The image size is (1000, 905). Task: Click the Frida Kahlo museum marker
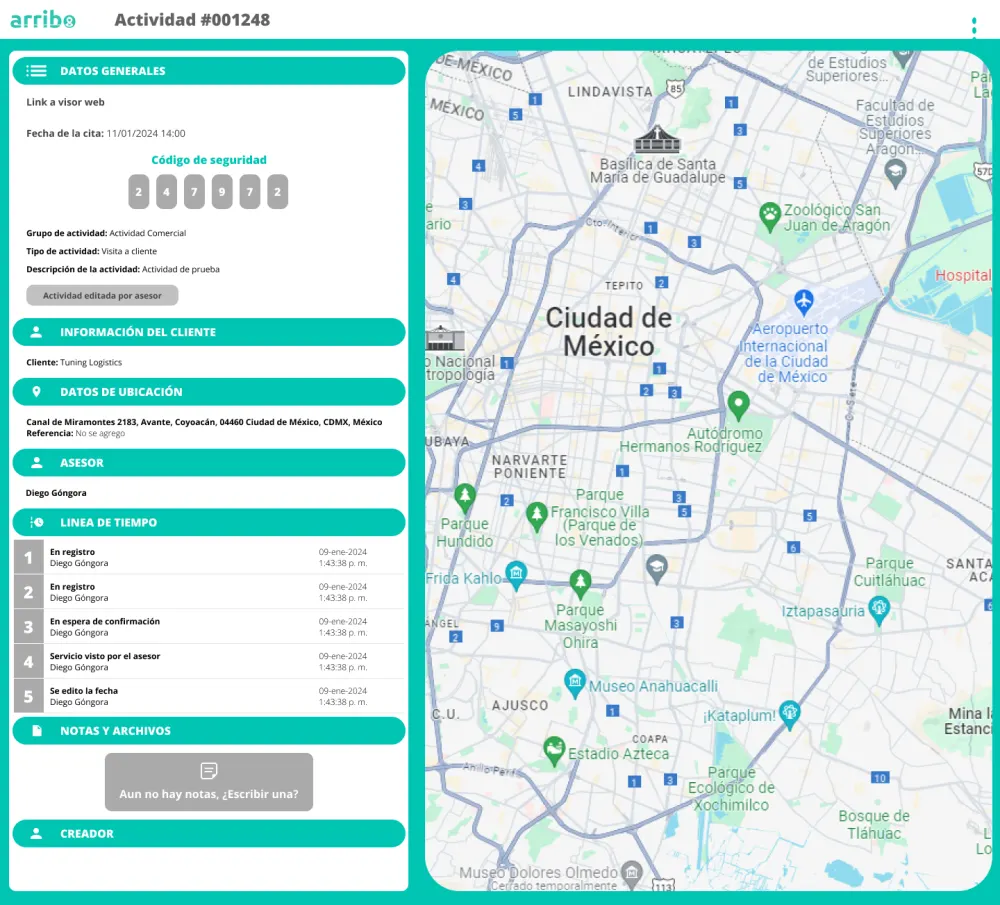point(515,575)
